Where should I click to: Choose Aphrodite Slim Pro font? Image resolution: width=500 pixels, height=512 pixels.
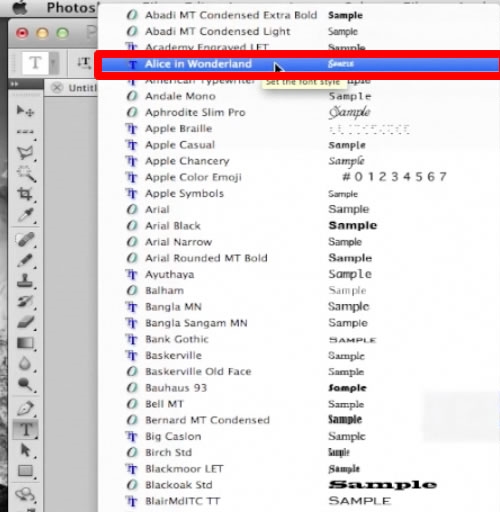point(195,112)
